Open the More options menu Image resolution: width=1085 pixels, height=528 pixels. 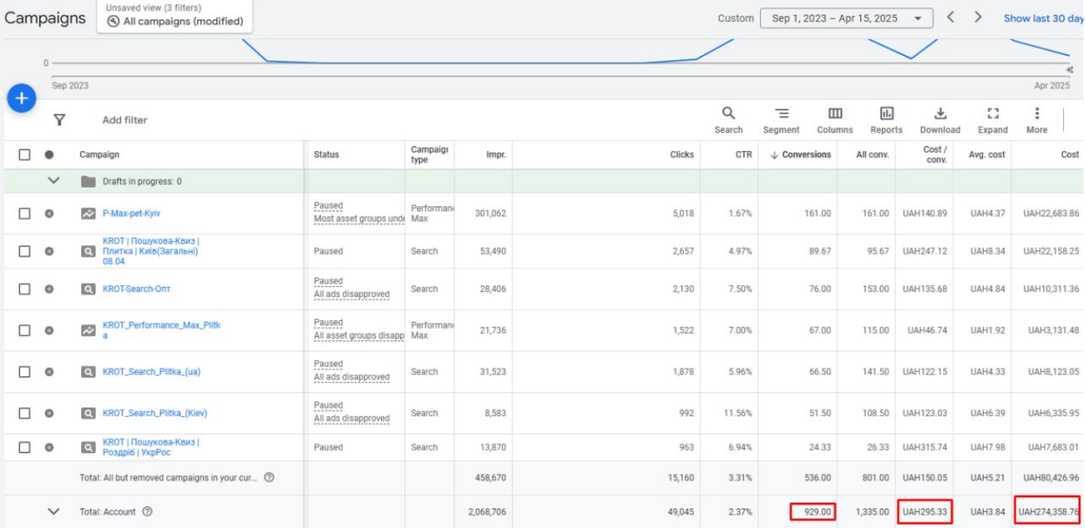1037,119
